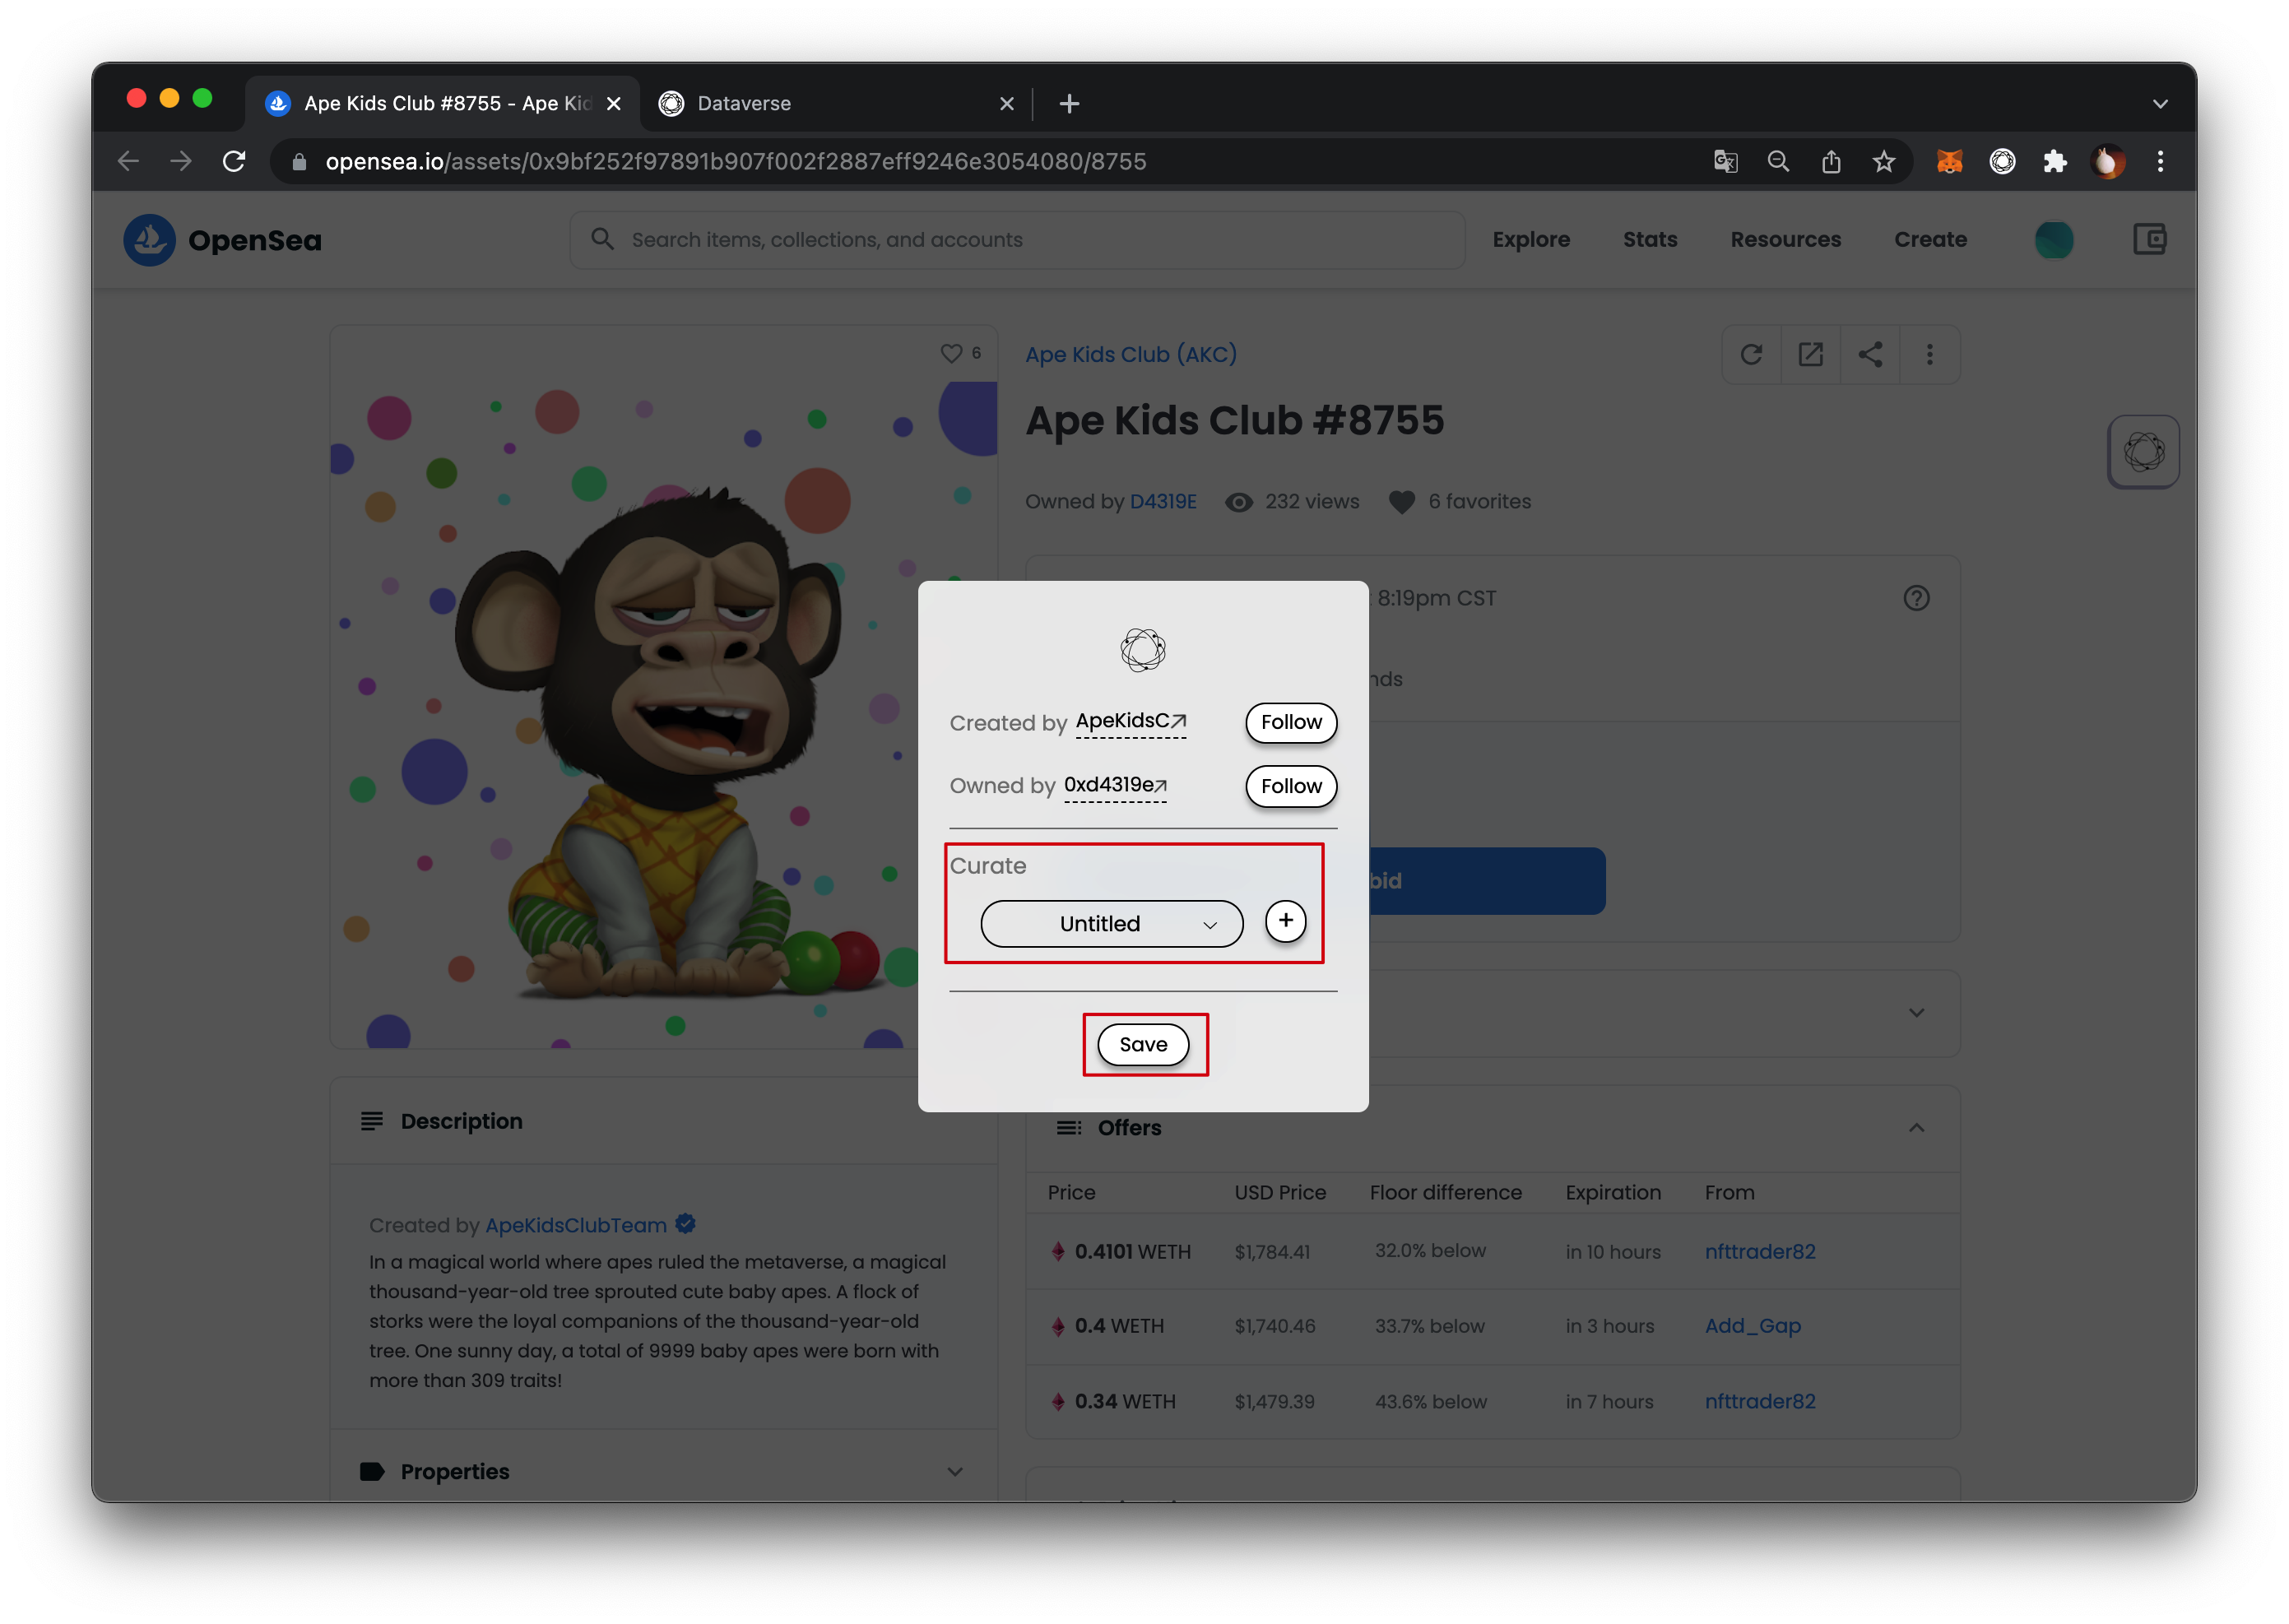This screenshot has height=1624, width=2289.
Task: Click the 0.4101 WETH offer price
Action: 1131,1251
